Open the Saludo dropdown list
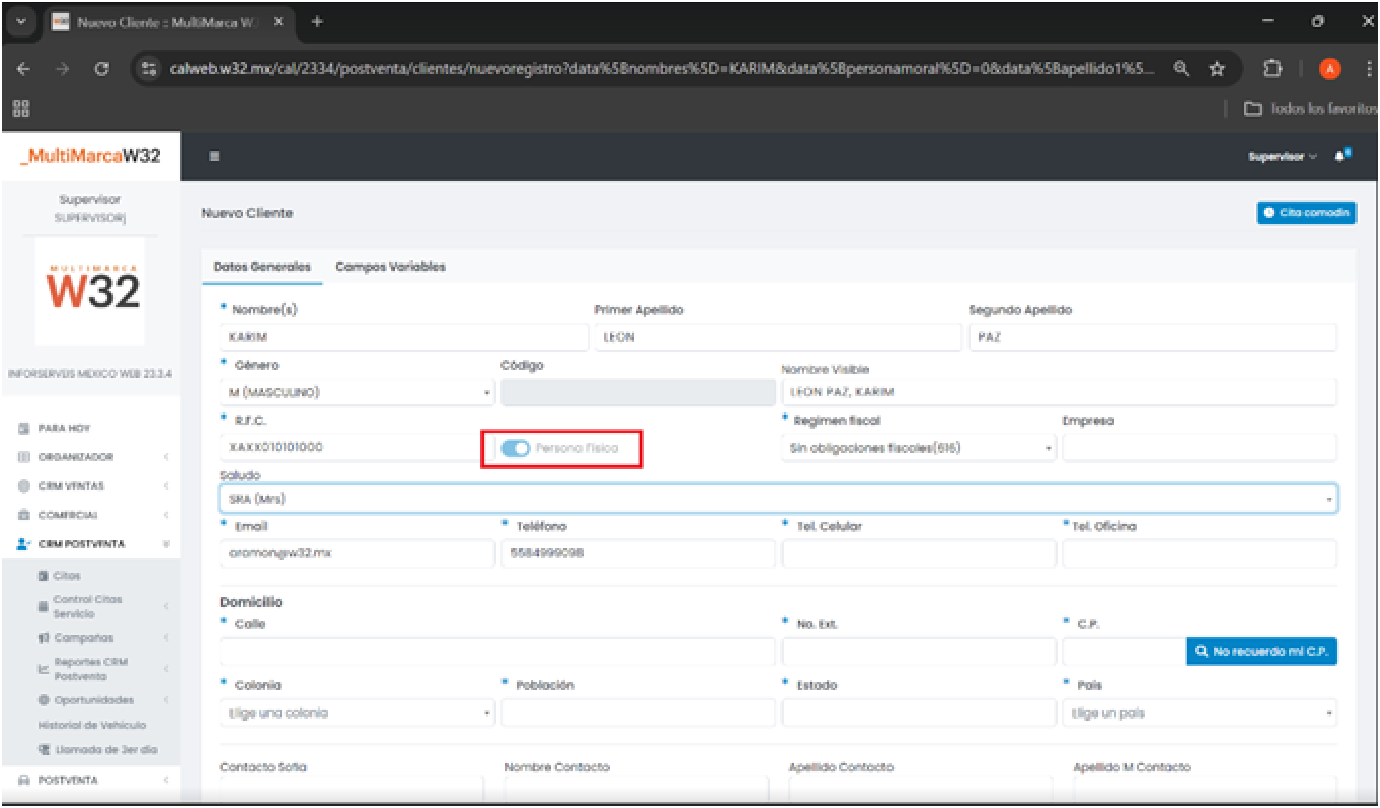This screenshot has height=808, width=1380. (x=777, y=499)
